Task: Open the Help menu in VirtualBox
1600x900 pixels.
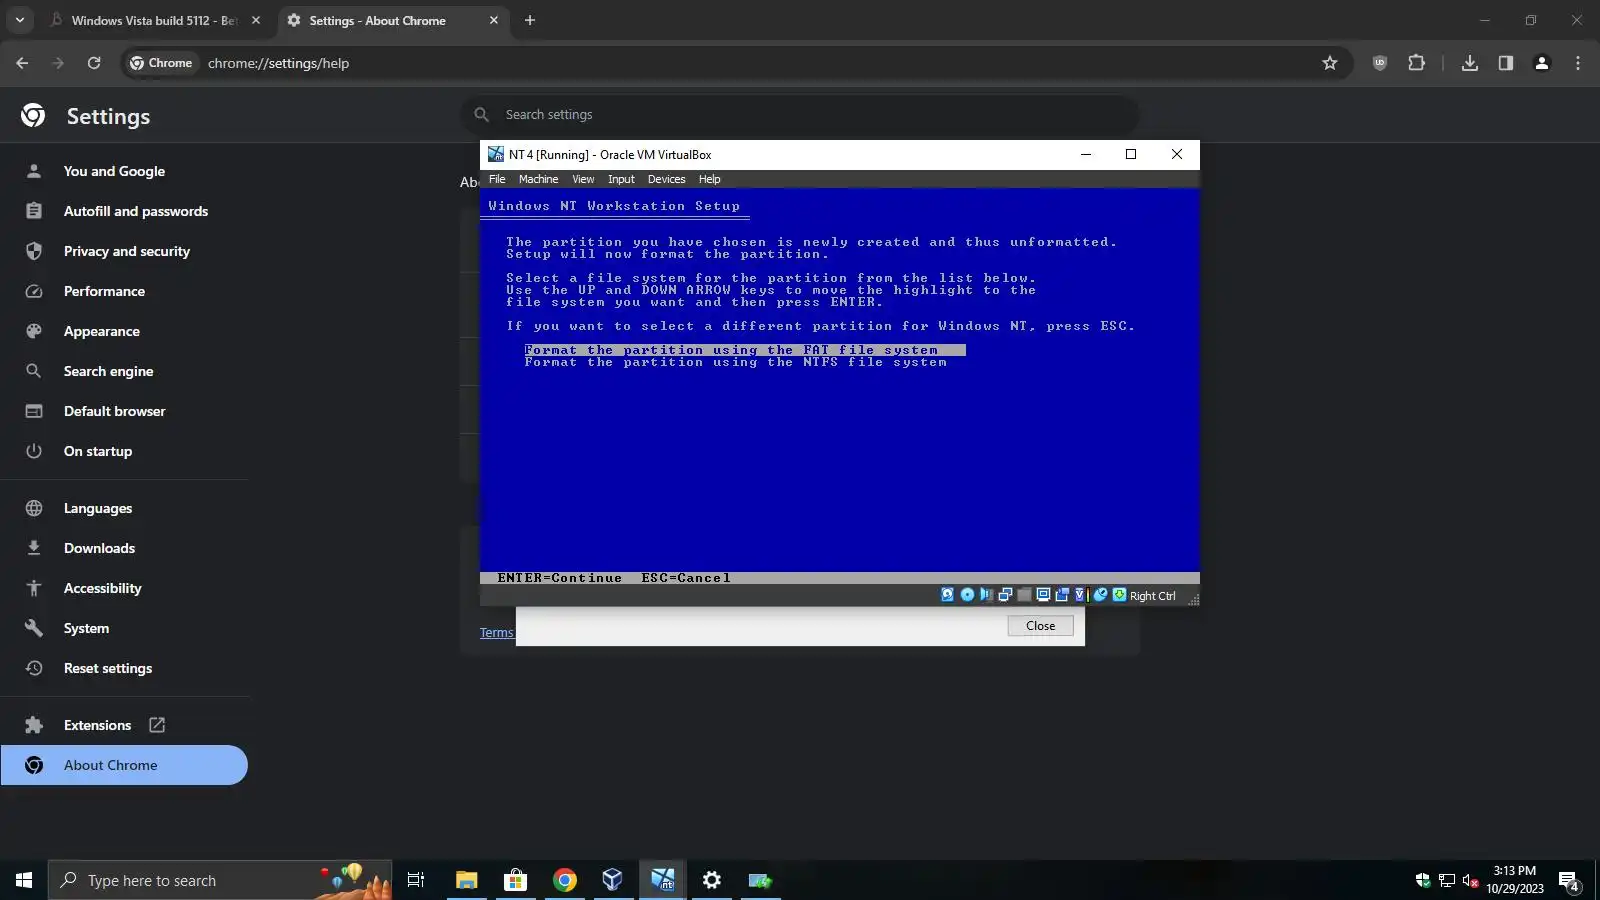Action: coord(709,179)
